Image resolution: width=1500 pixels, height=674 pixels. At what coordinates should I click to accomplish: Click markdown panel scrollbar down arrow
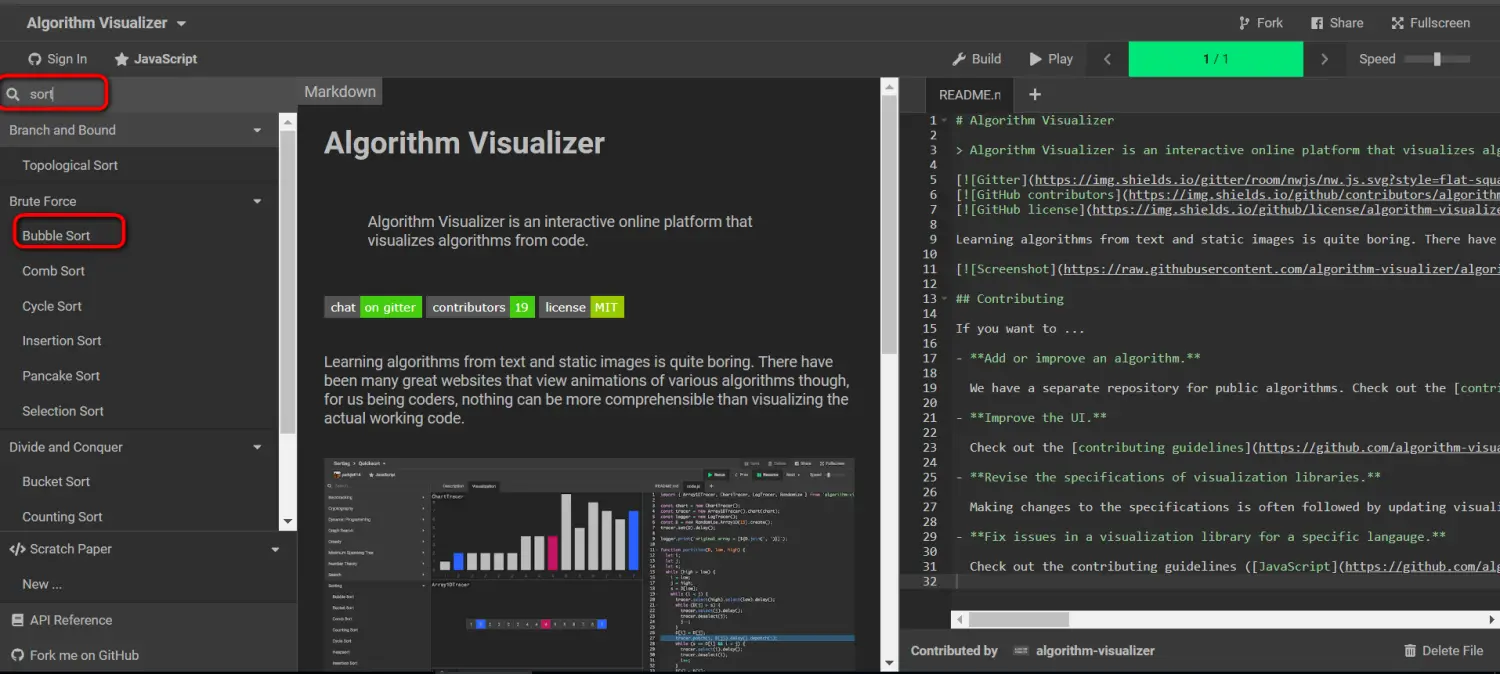coord(889,662)
